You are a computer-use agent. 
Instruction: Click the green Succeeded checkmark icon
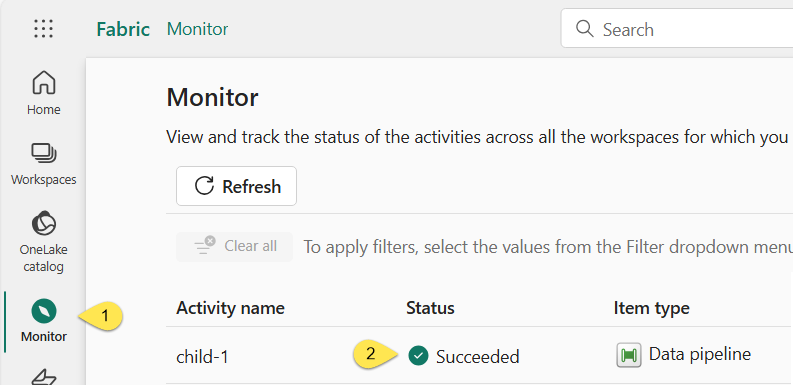(419, 356)
